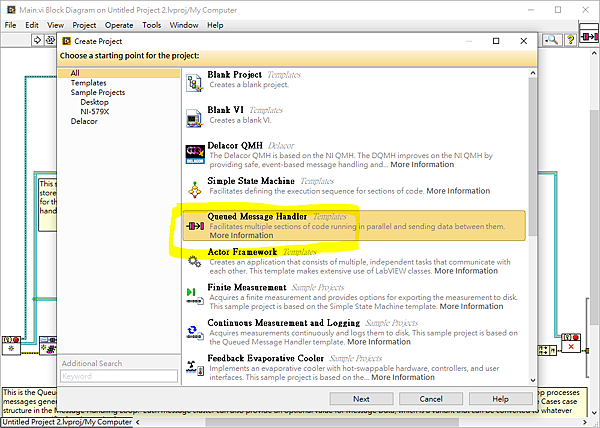Click the Actor Framework gears icon
The height and width of the screenshot is (428, 600).
coord(194,262)
